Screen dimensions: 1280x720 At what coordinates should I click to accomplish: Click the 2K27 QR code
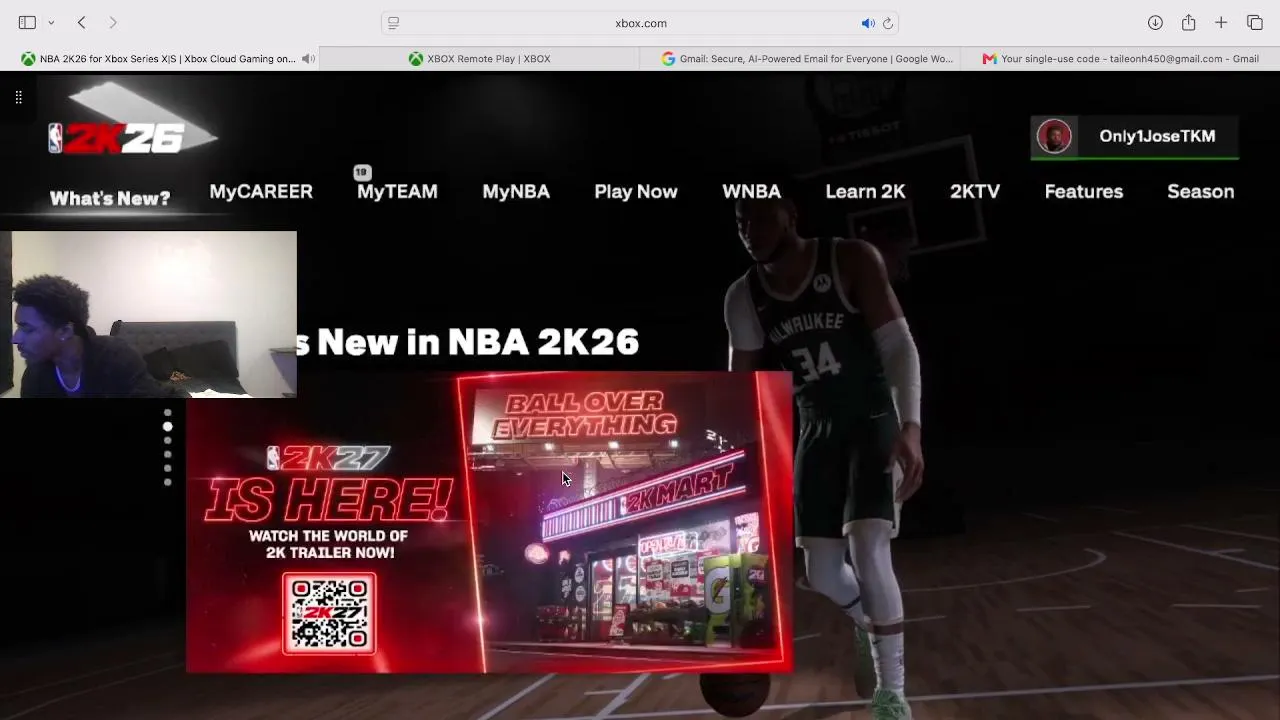coord(329,614)
